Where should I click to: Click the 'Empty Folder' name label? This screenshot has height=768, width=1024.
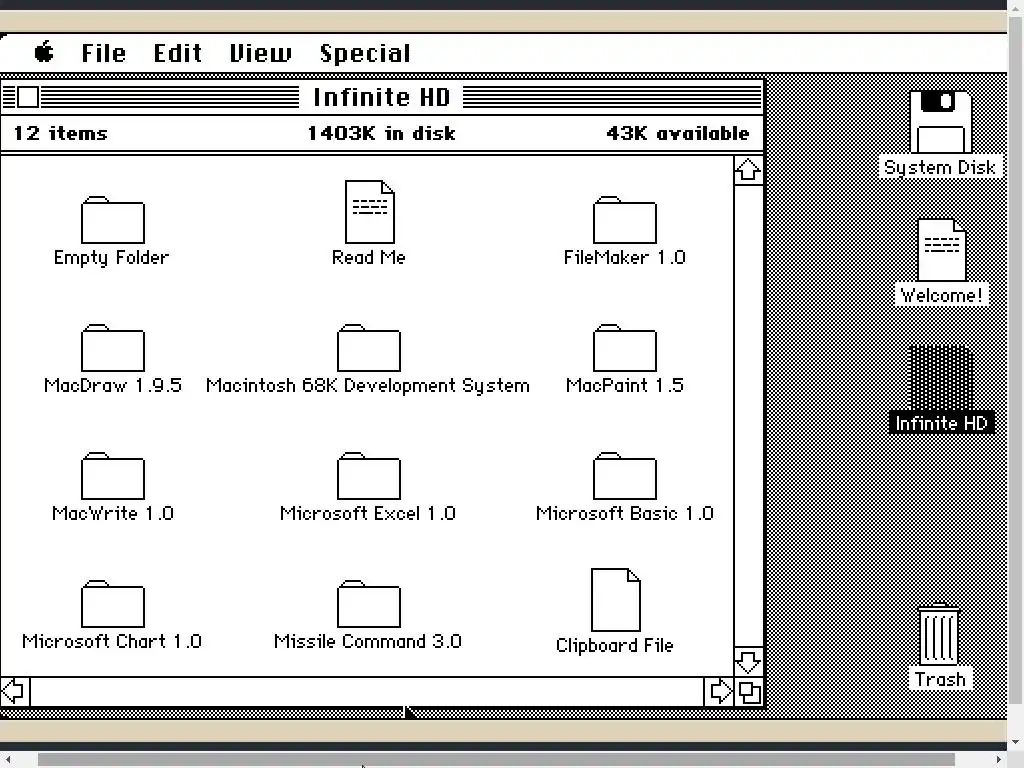(x=112, y=258)
